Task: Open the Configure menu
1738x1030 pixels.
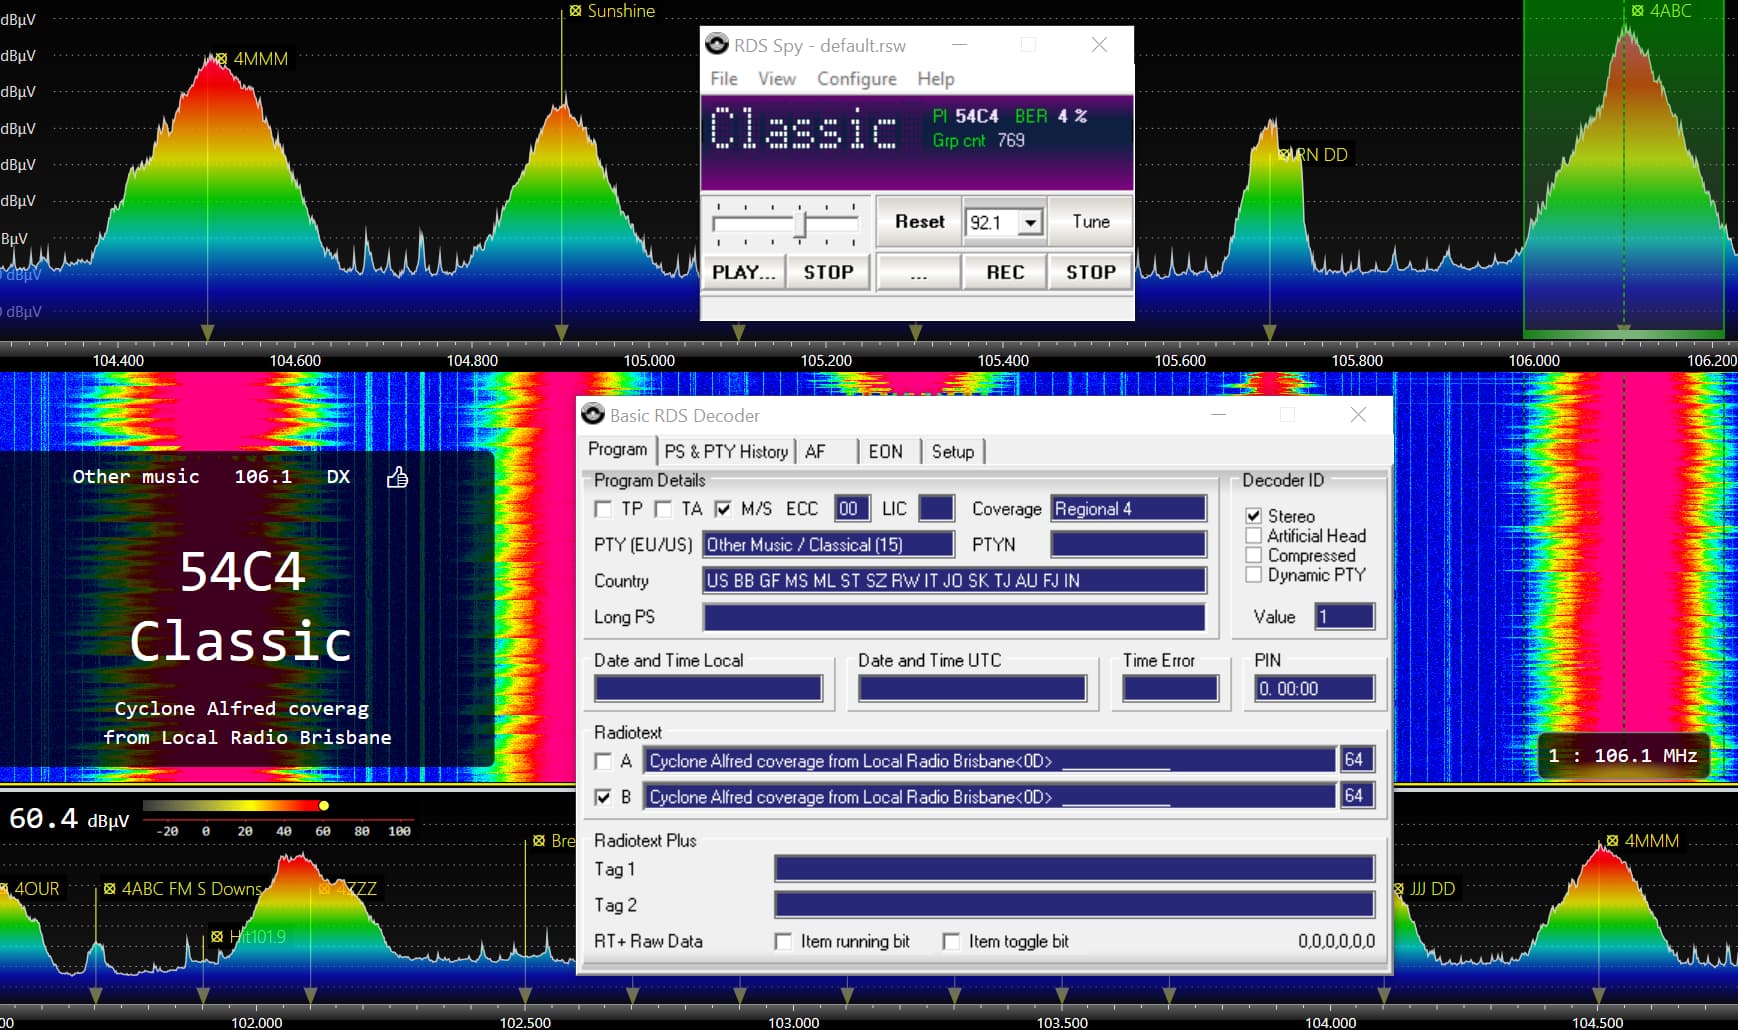Action: click(x=856, y=78)
